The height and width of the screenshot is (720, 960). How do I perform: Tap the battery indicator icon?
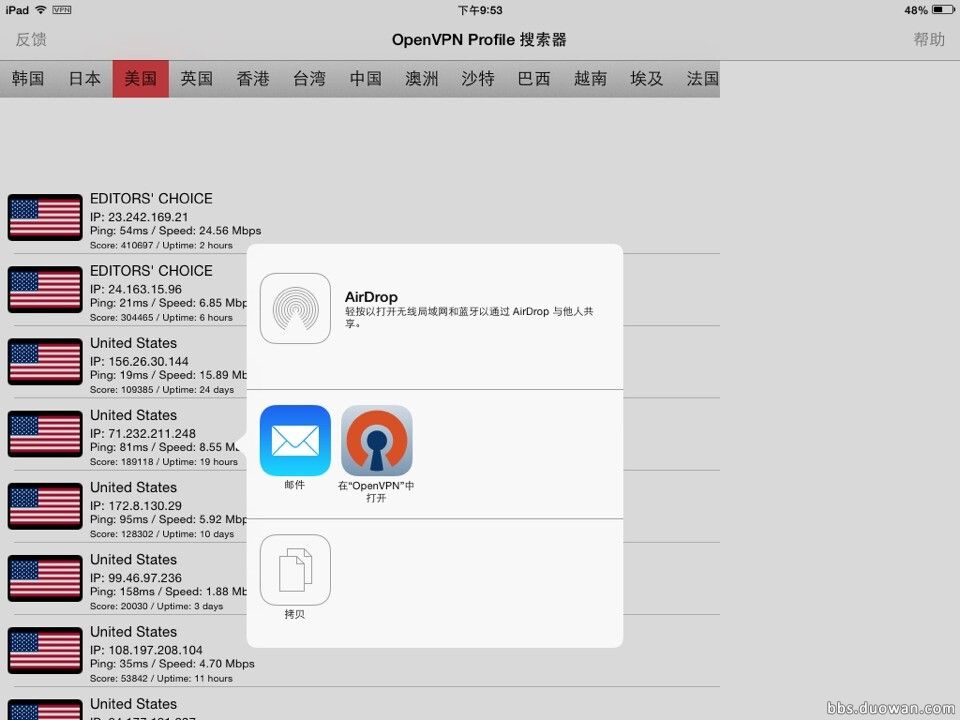[943, 10]
